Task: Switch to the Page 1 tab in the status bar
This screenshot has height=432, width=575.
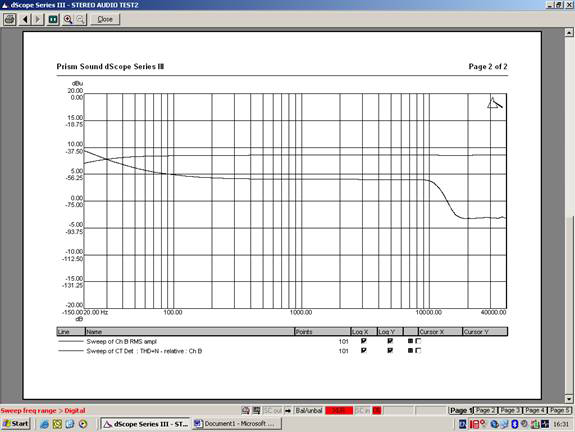Action: (x=460, y=410)
